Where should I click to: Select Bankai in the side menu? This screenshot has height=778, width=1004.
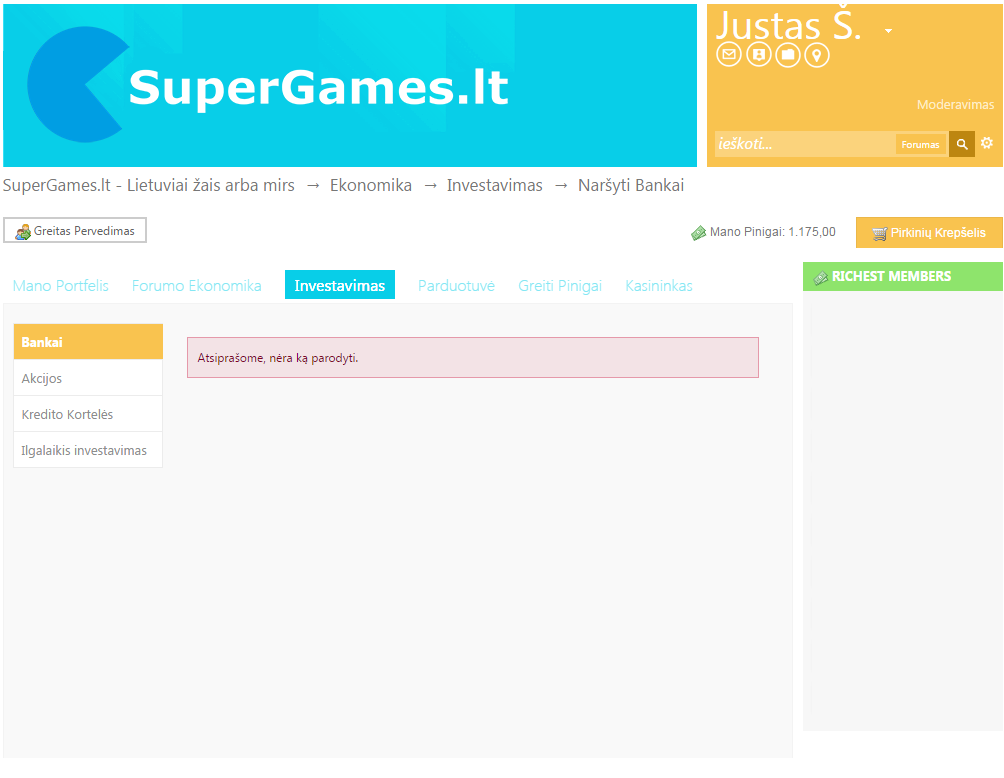pyautogui.click(x=88, y=342)
